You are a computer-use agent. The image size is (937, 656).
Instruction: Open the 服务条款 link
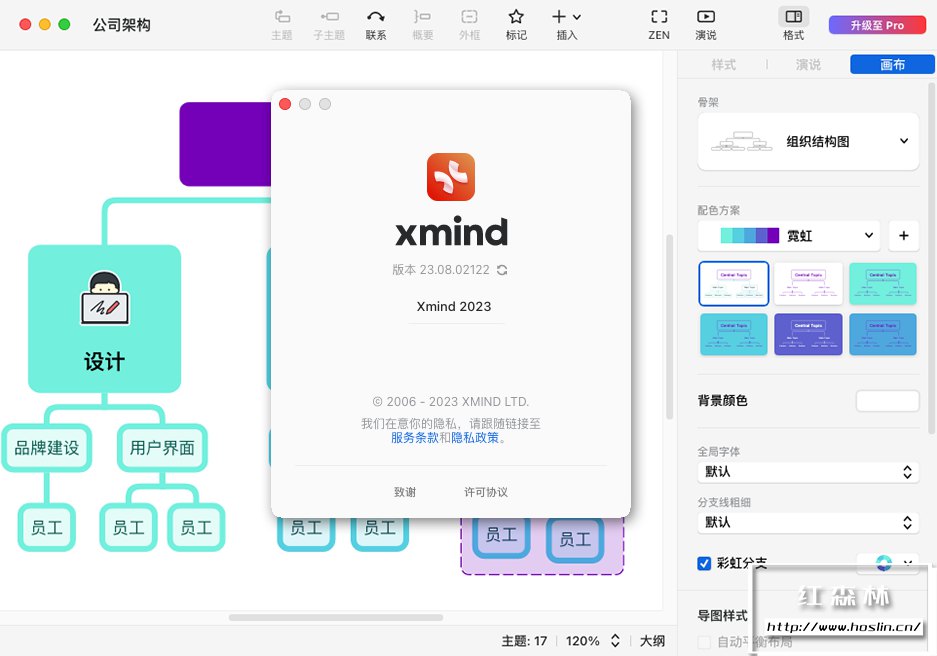415,438
